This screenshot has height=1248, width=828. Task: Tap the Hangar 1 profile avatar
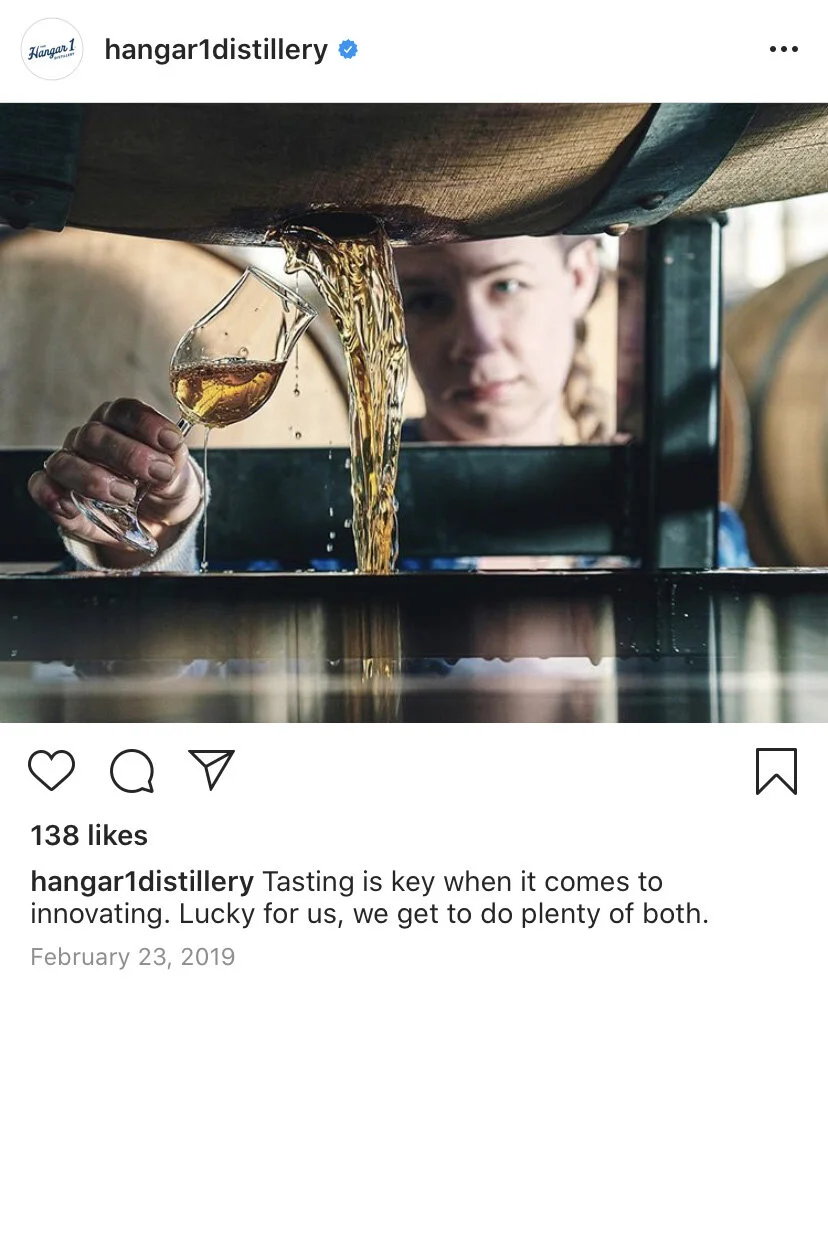52,49
